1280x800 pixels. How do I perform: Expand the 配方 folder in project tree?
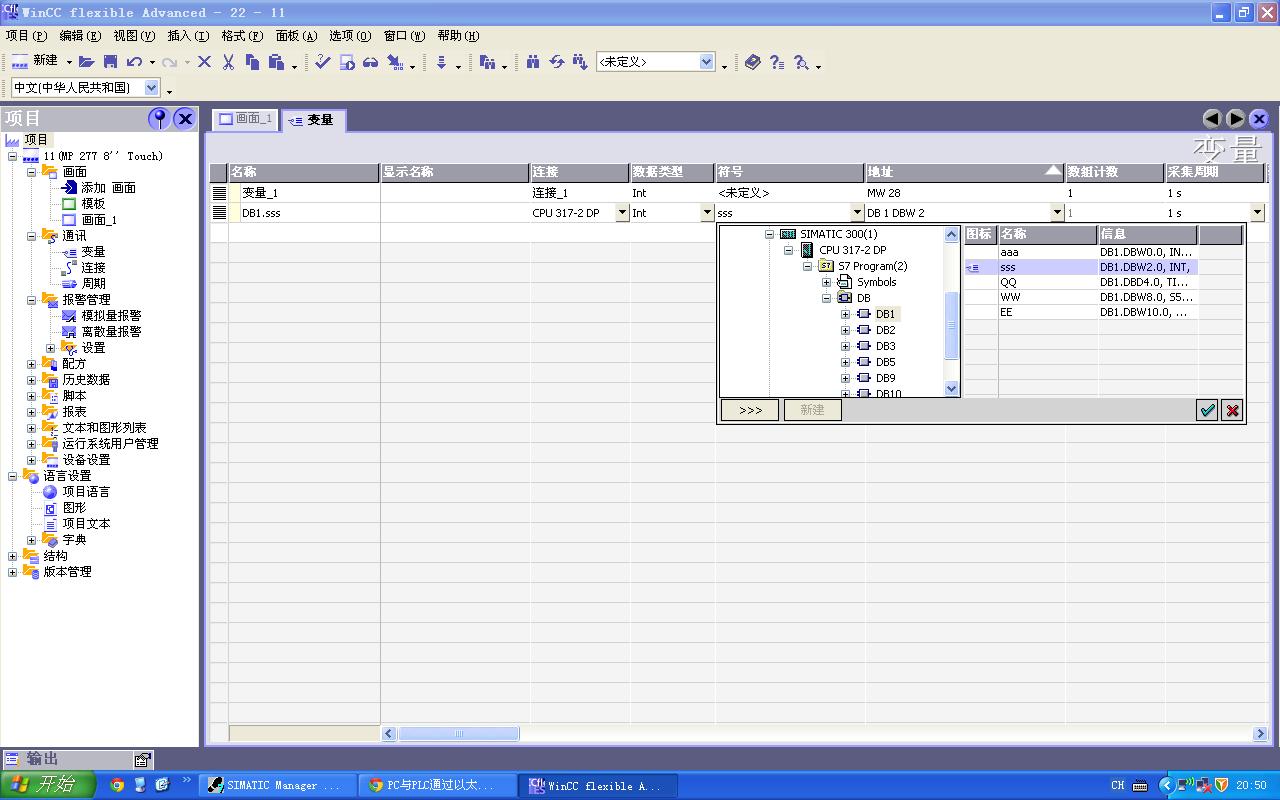(x=32, y=364)
